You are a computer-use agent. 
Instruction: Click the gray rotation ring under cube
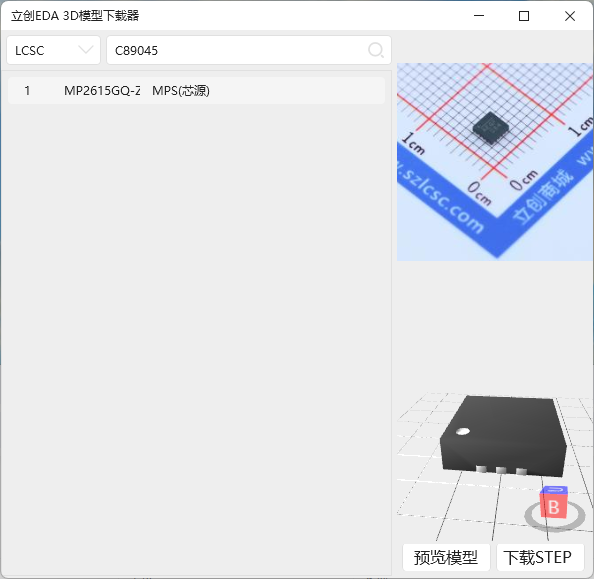[555, 516]
